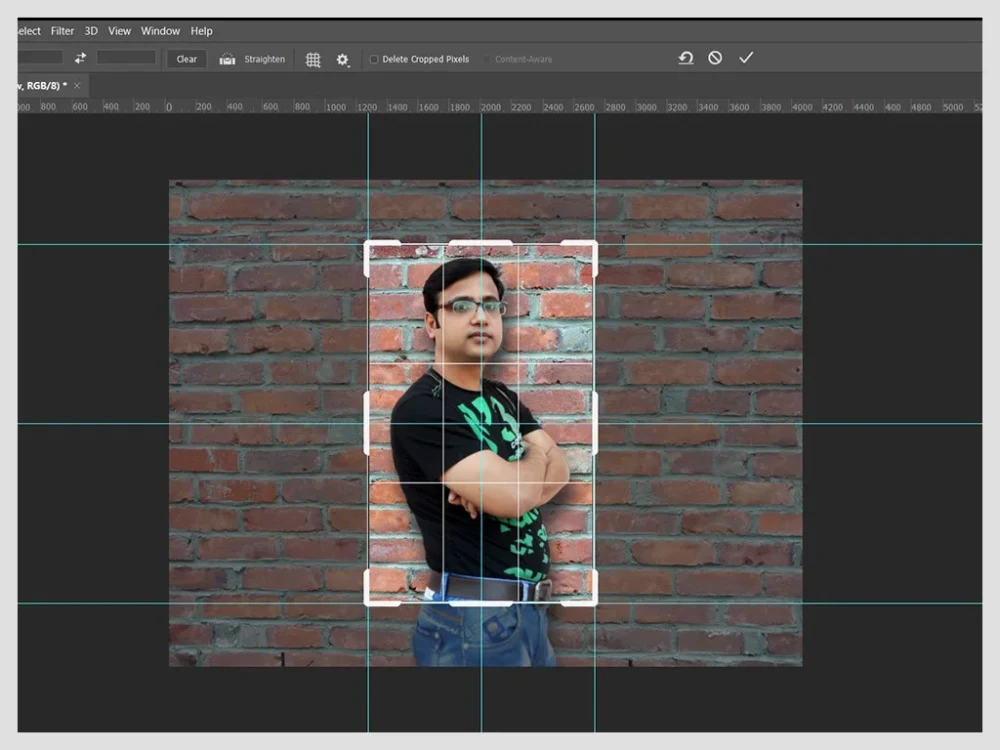This screenshot has width=1000, height=750.
Task: Click the Clear button
Action: [x=187, y=59]
